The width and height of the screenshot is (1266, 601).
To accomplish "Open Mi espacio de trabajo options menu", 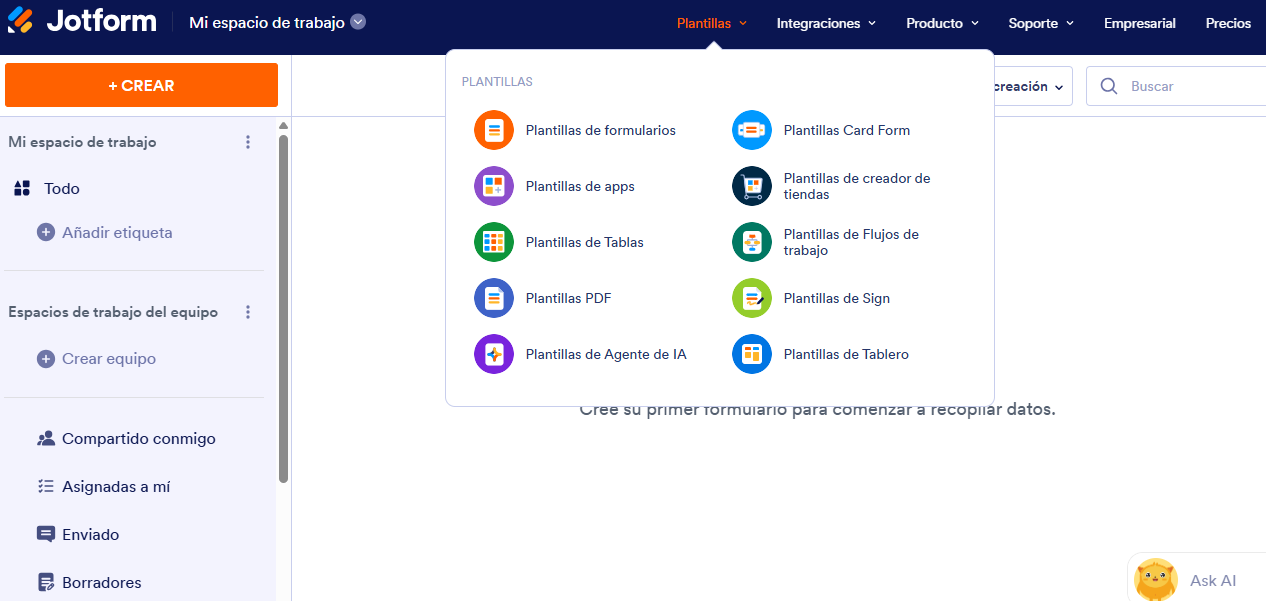I will (x=248, y=142).
